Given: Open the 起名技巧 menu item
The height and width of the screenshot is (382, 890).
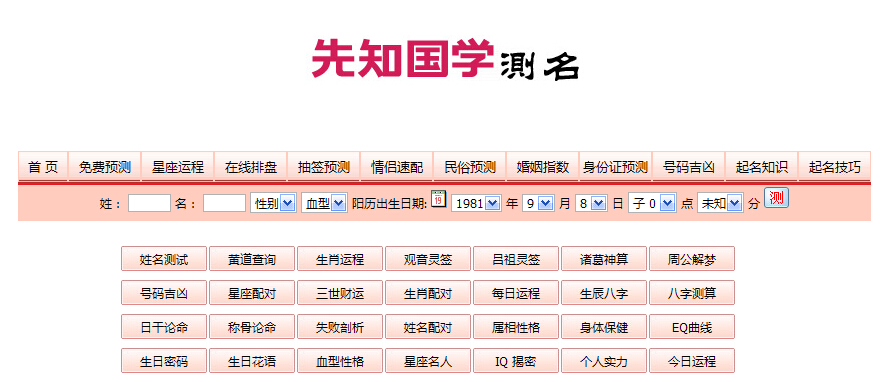Looking at the screenshot, I should 834,167.
